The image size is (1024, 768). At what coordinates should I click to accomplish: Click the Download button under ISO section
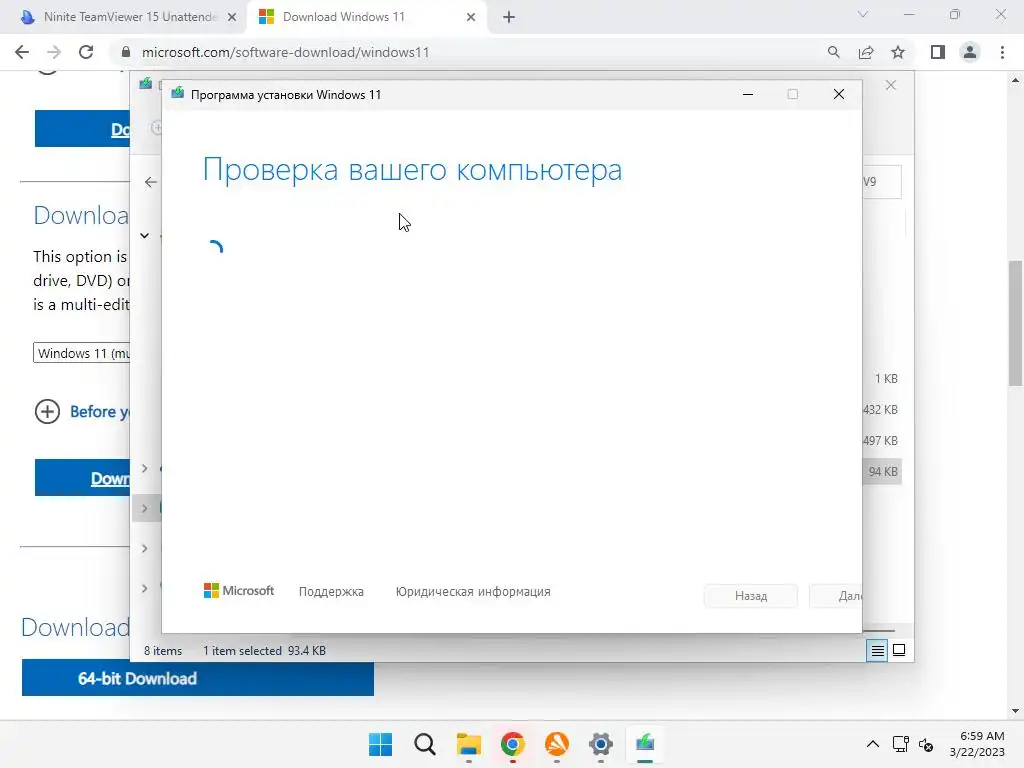[82, 478]
